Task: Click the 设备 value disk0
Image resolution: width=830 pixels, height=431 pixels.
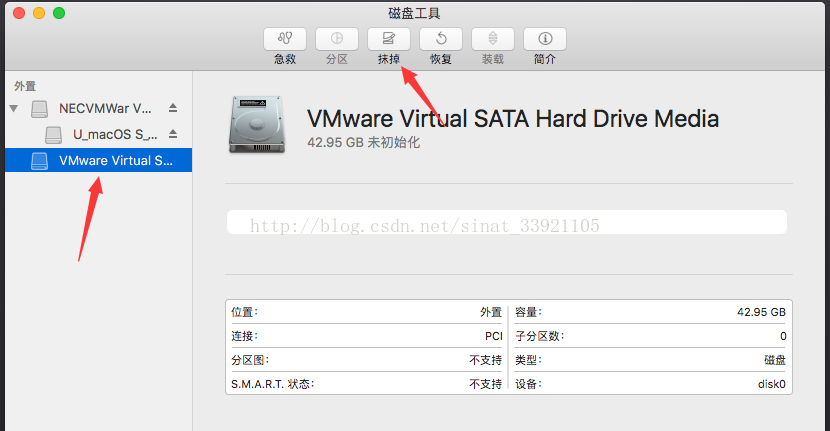Action: 772,384
